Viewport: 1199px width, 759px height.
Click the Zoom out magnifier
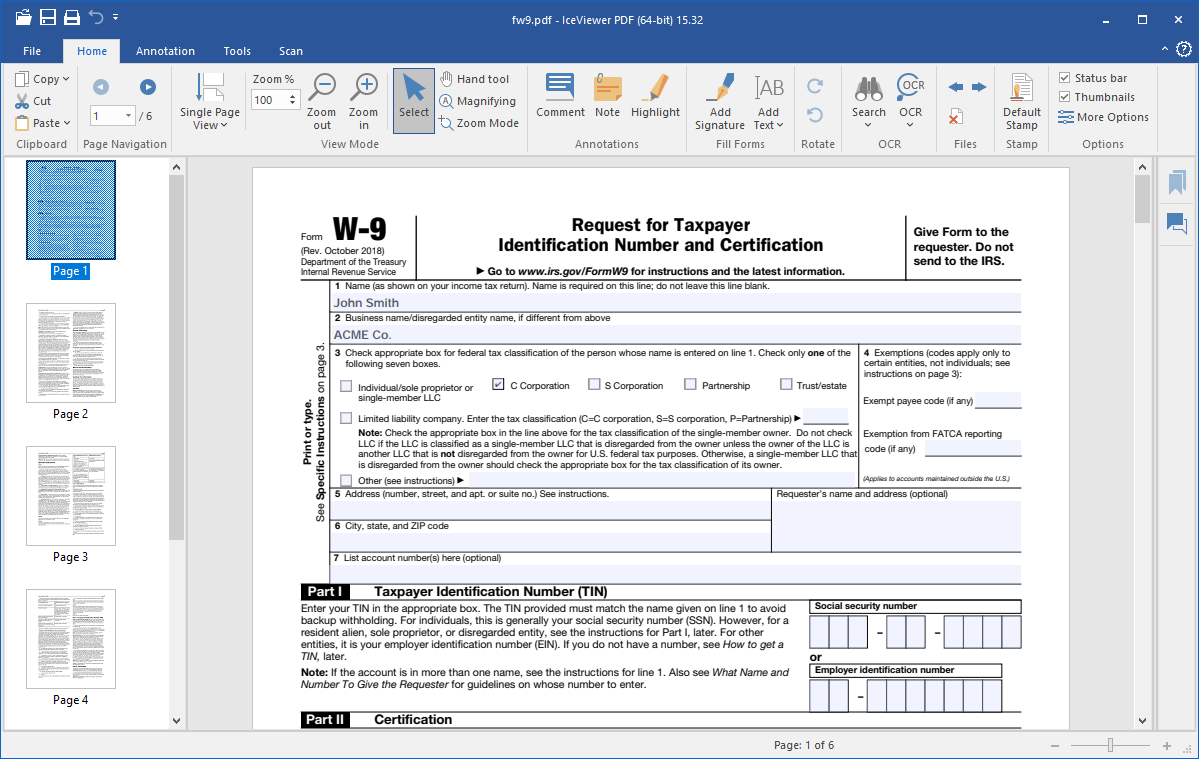[322, 102]
